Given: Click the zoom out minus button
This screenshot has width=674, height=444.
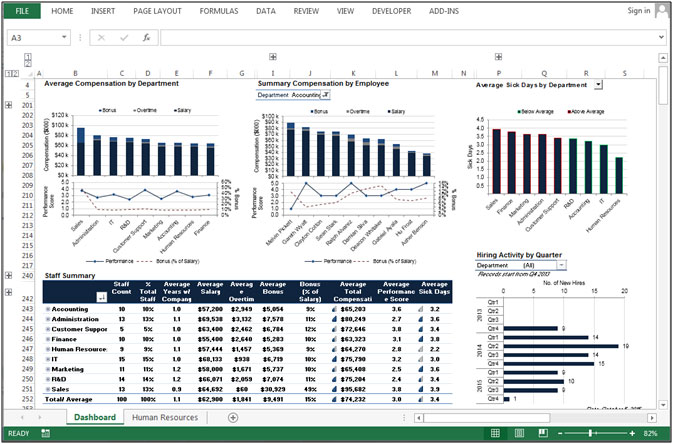Looking at the screenshot, I should [560, 433].
